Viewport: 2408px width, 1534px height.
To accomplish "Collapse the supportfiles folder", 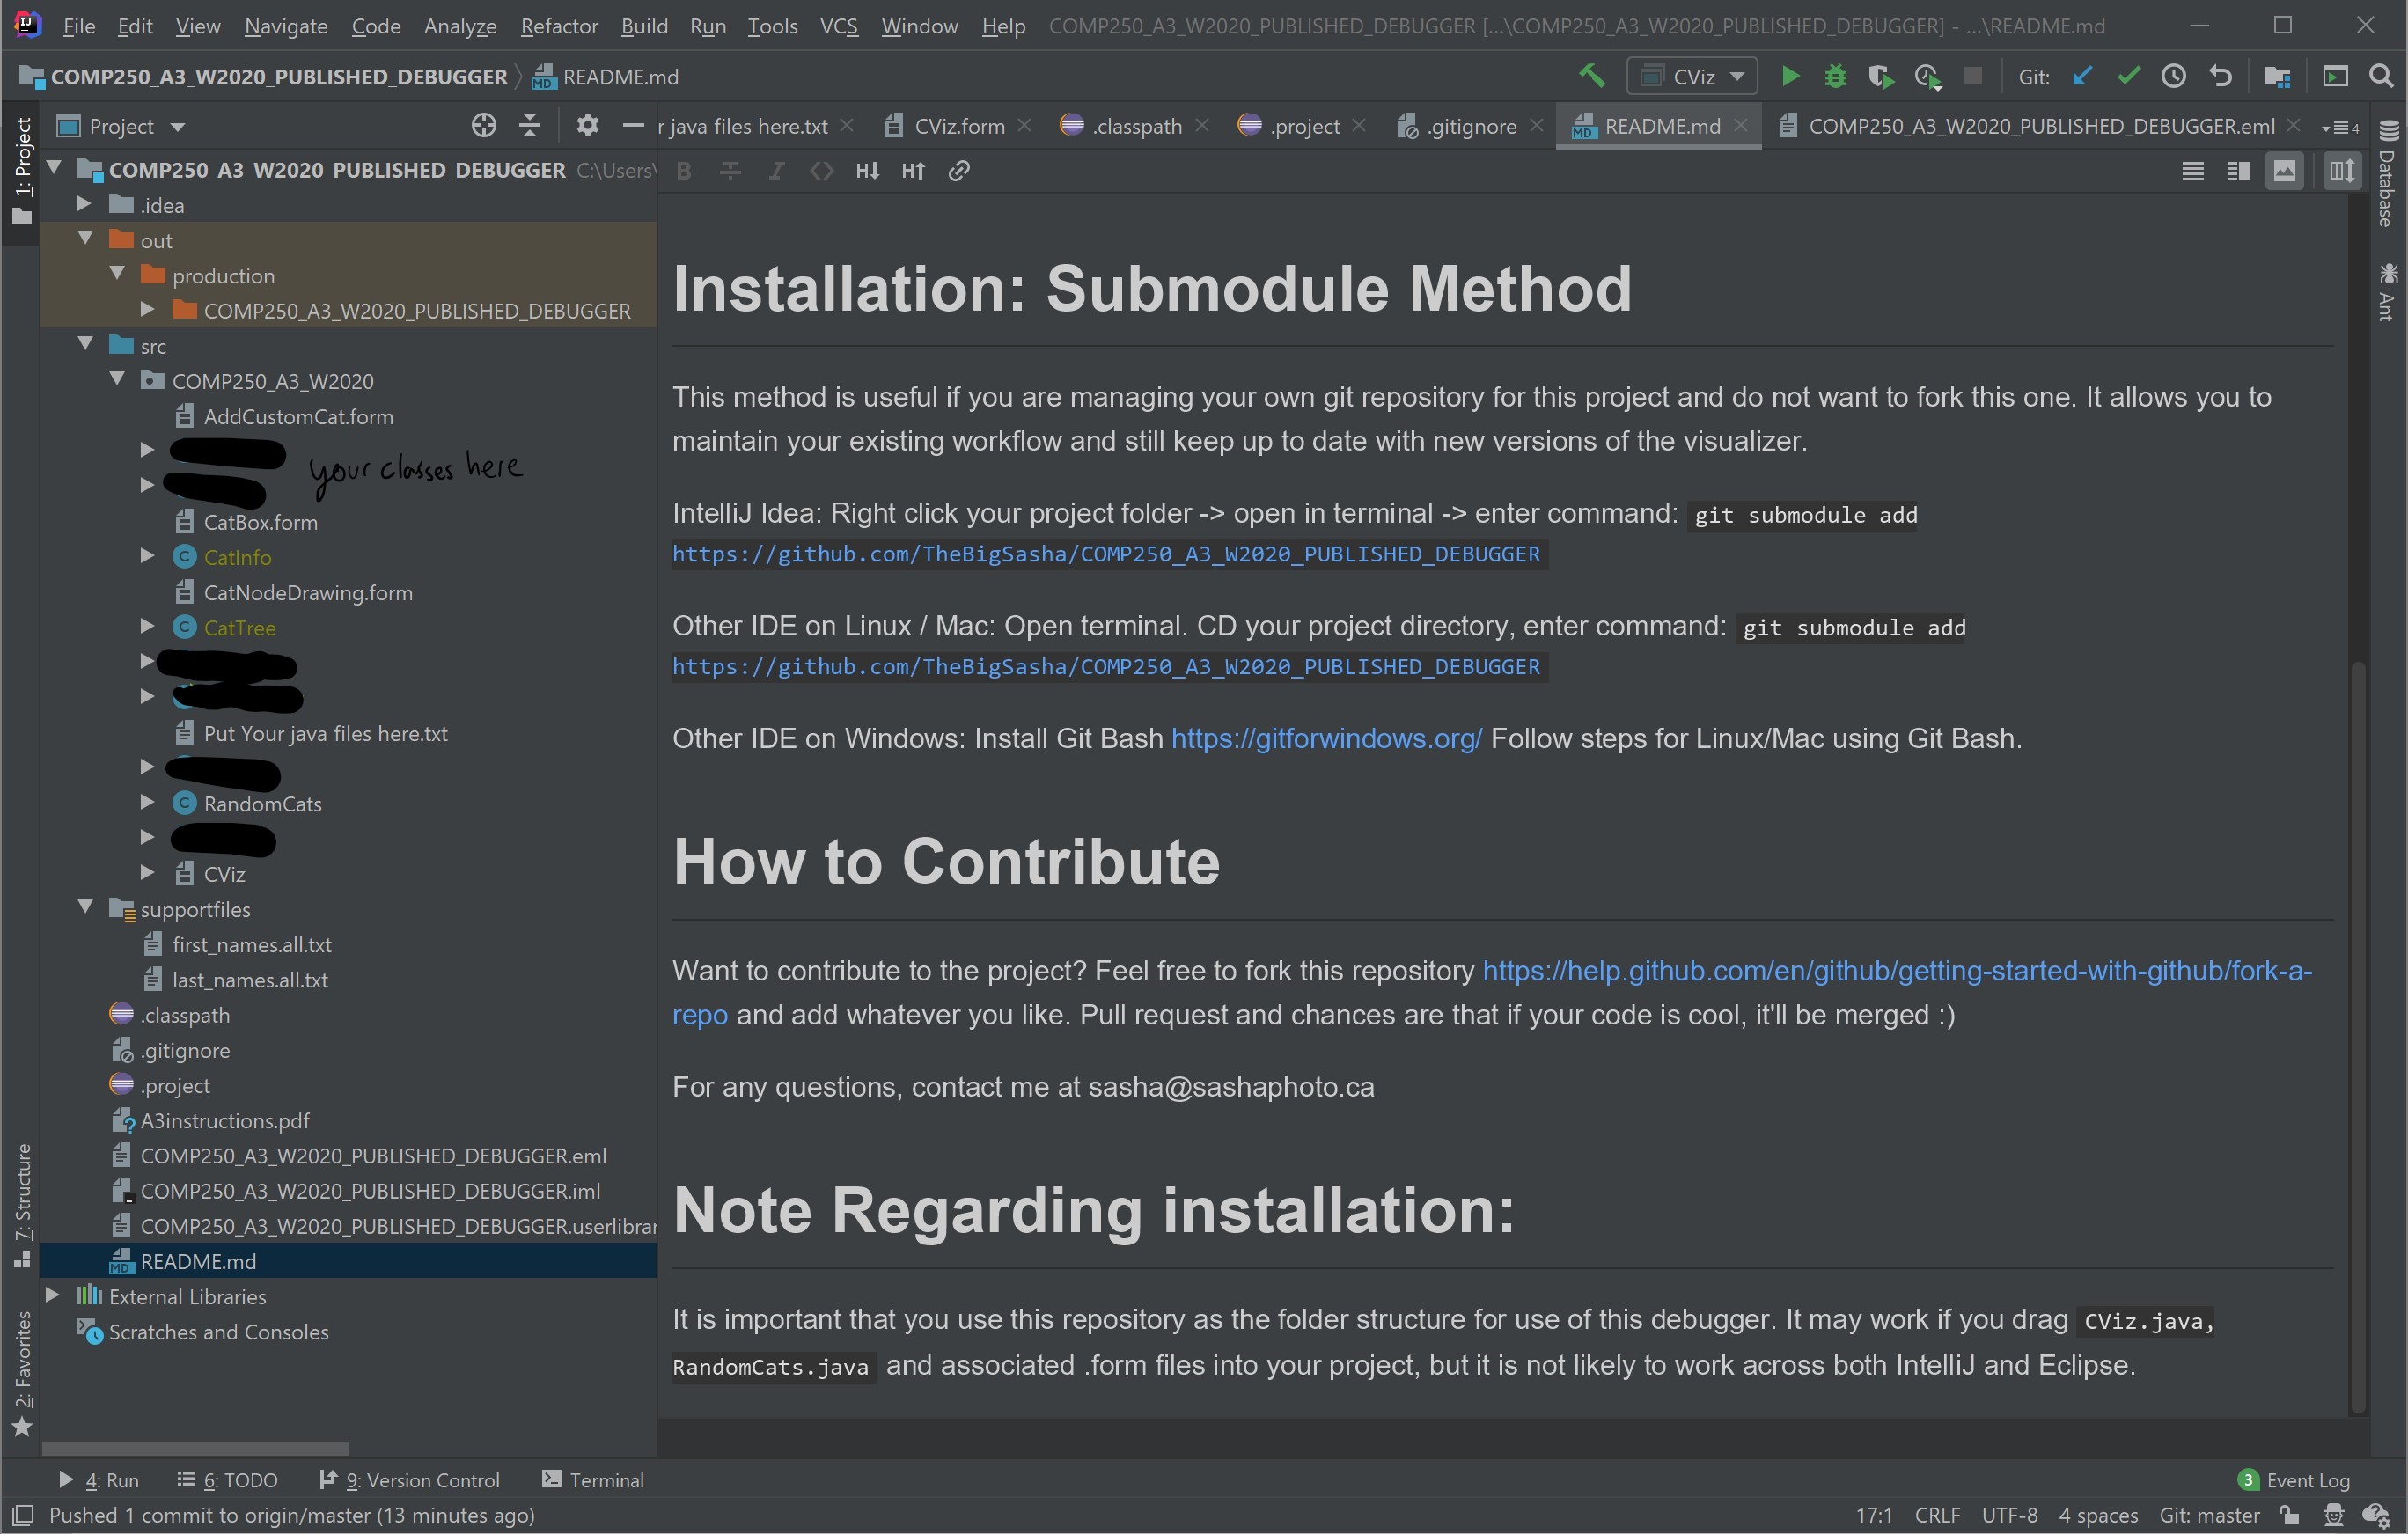I will (x=85, y=908).
